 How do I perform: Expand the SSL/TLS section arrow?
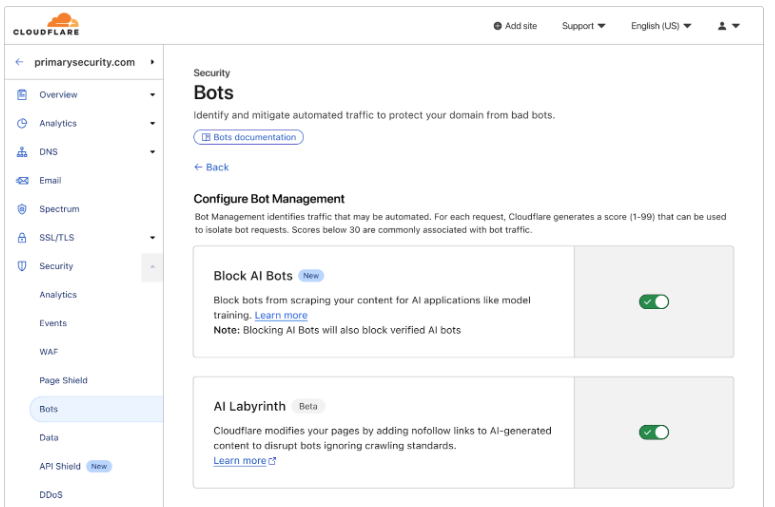point(153,238)
